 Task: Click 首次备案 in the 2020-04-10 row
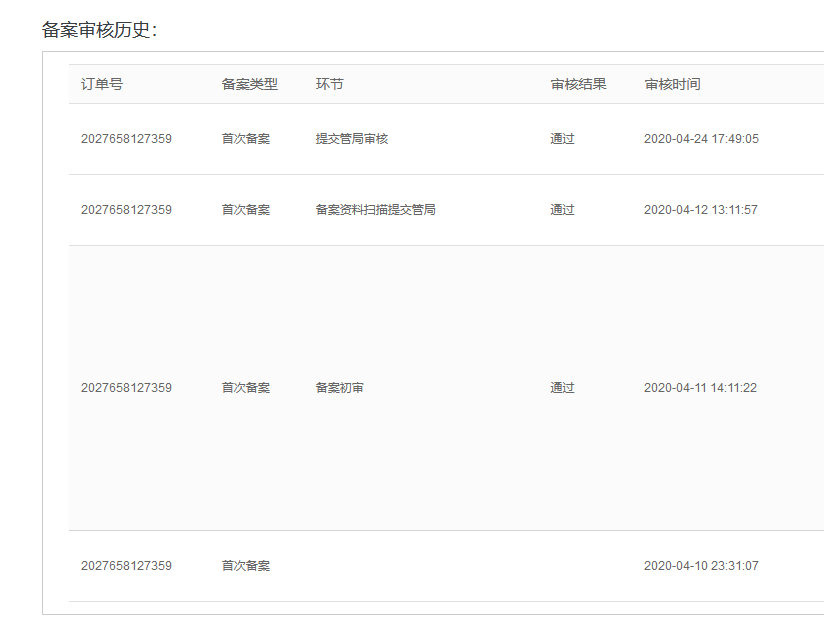tap(245, 566)
